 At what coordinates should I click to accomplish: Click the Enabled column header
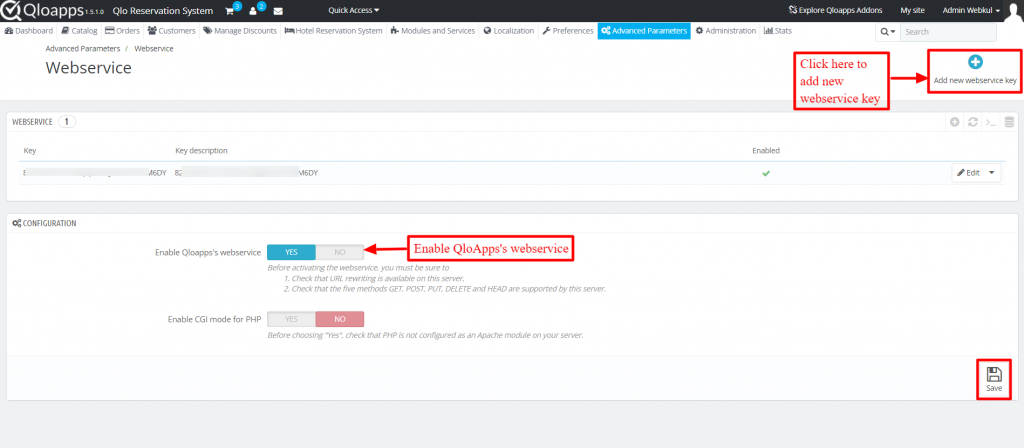point(766,151)
